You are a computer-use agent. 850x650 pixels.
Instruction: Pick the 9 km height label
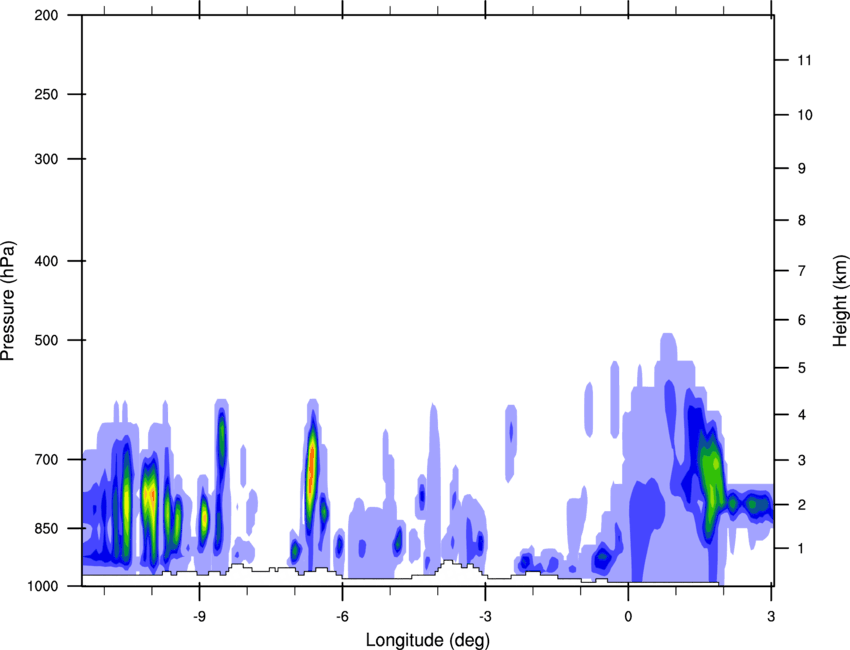pos(802,169)
